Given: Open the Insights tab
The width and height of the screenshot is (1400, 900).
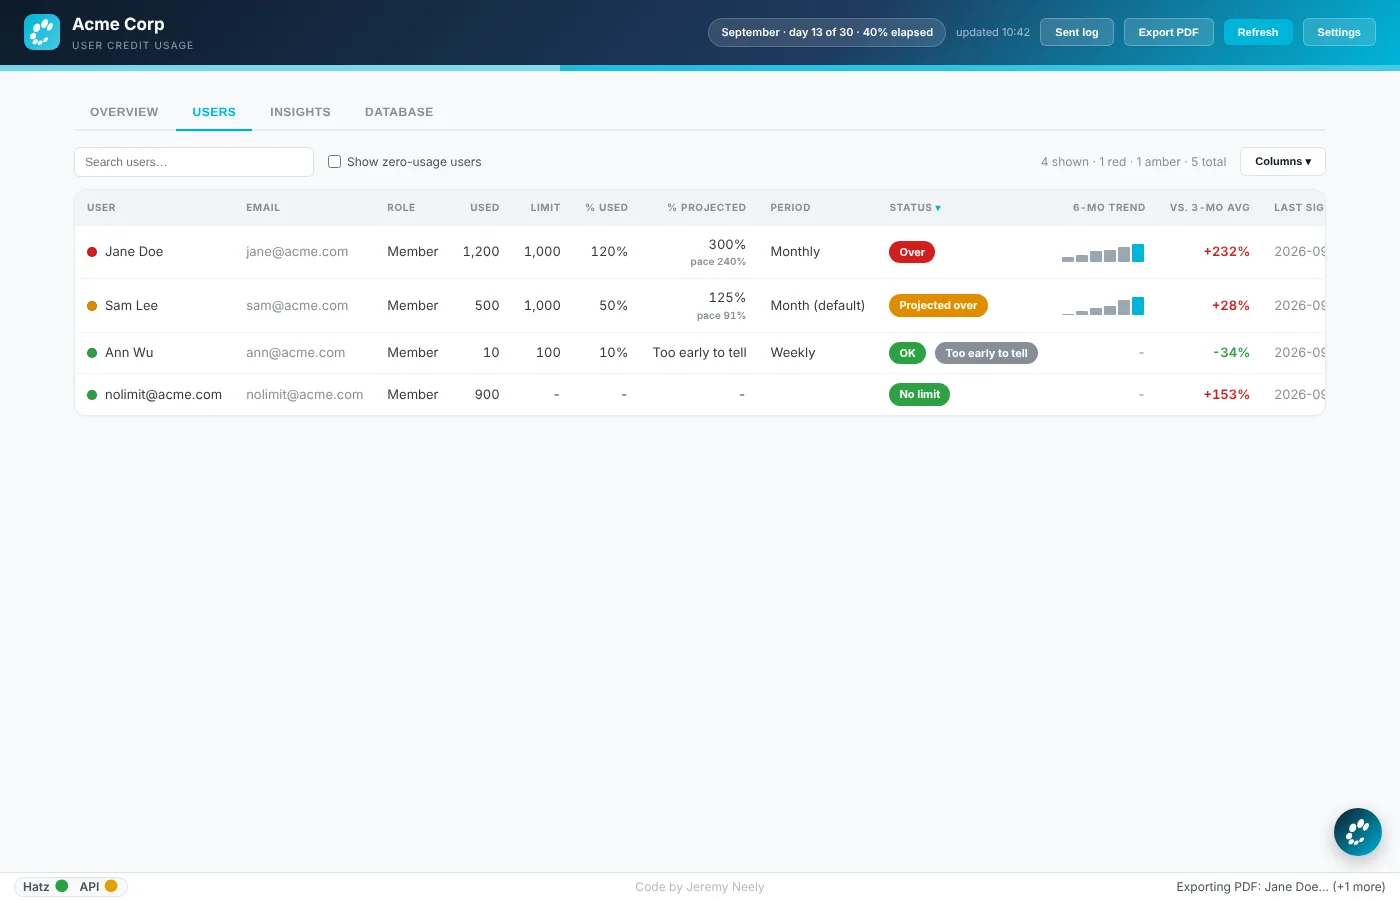Looking at the screenshot, I should [300, 112].
